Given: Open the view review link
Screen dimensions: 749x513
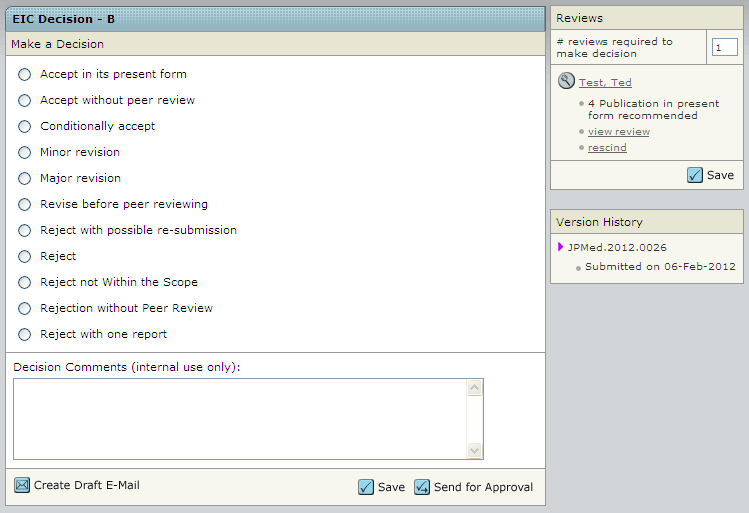Looking at the screenshot, I should pyautogui.click(x=618, y=132).
